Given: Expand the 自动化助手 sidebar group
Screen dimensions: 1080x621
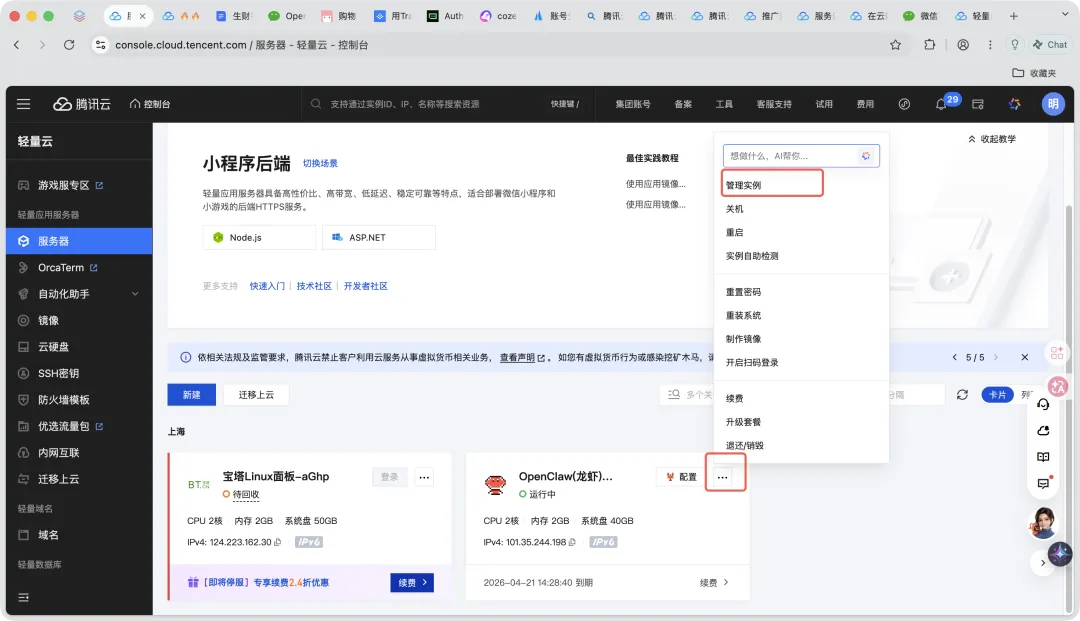Looking at the screenshot, I should pyautogui.click(x=79, y=294).
